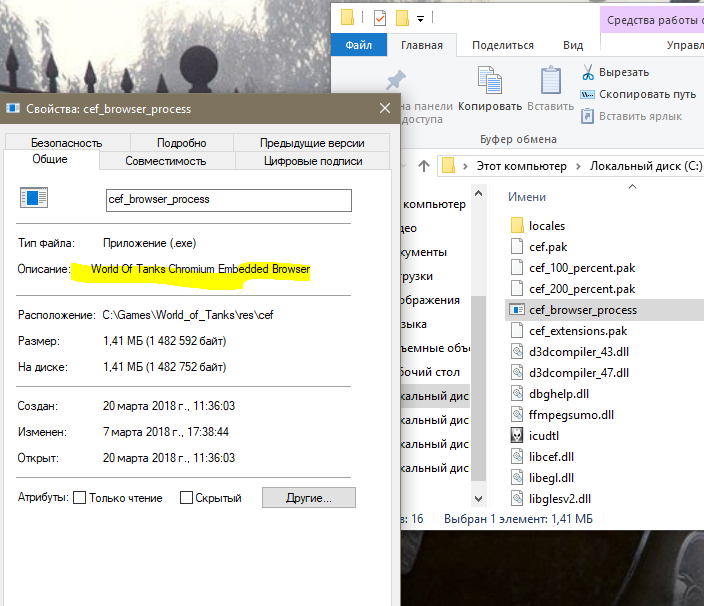Click Вставить ярлык in the ribbon
This screenshot has width=704, height=606.
pyautogui.click(x=640, y=116)
